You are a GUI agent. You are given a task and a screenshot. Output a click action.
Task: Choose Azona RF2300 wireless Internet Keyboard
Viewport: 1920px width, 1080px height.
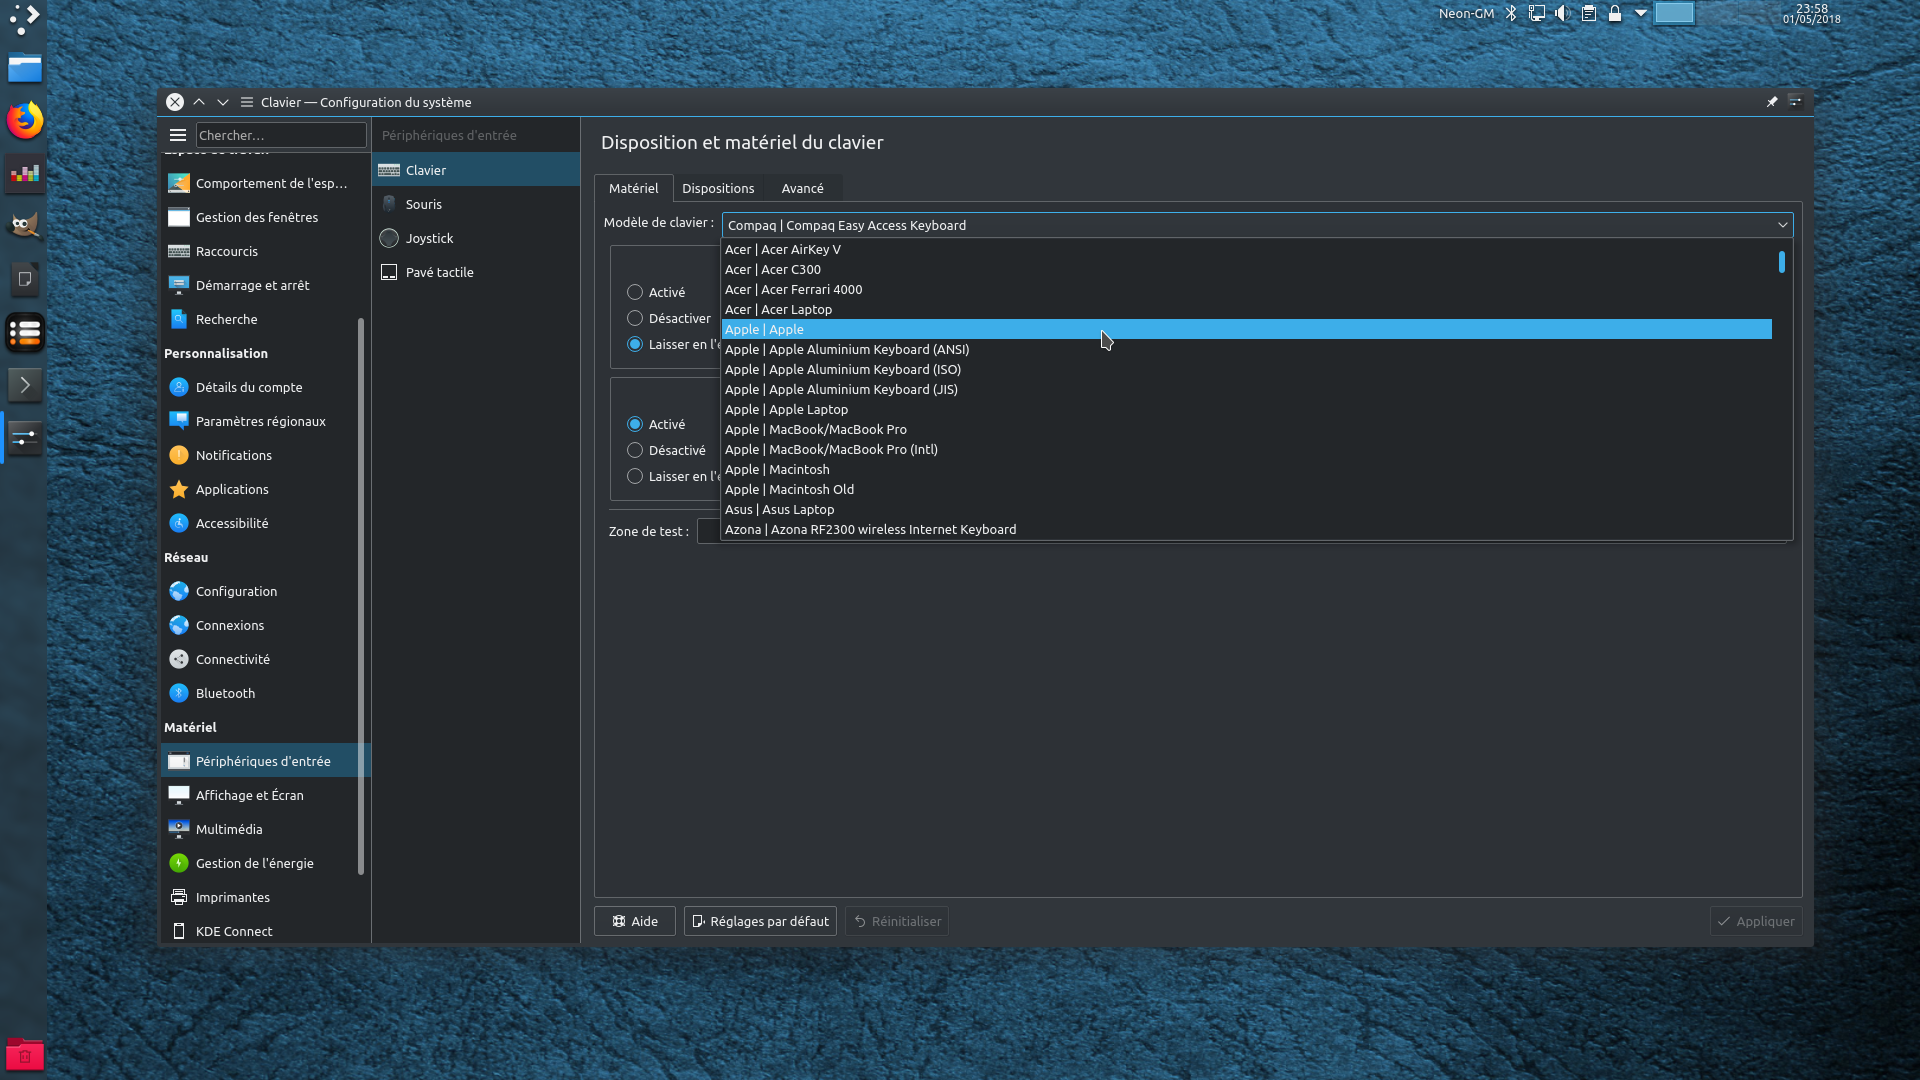coord(1247,529)
